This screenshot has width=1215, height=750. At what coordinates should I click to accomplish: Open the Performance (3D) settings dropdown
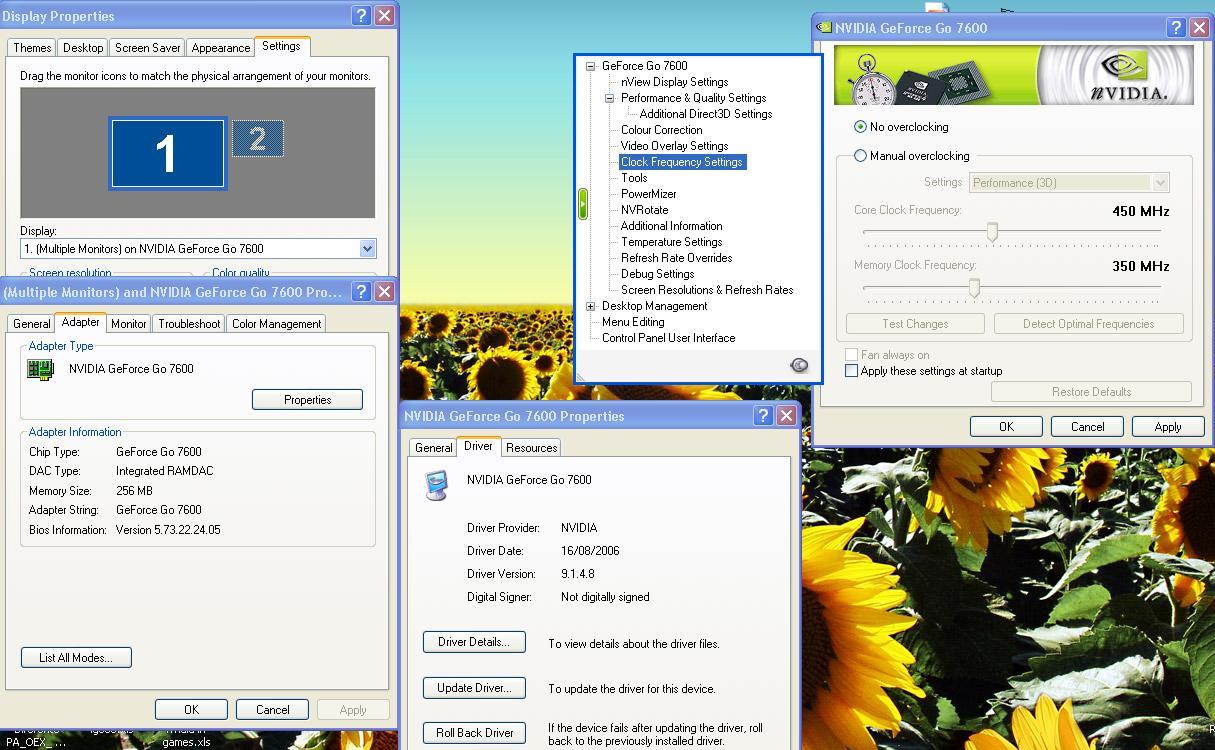coord(1160,183)
